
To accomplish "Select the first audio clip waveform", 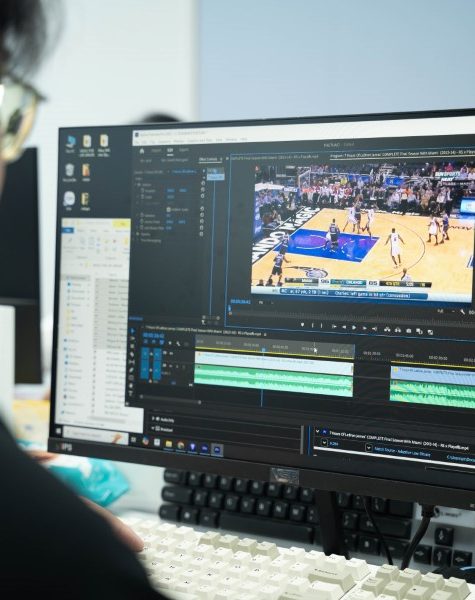I will click(x=274, y=381).
